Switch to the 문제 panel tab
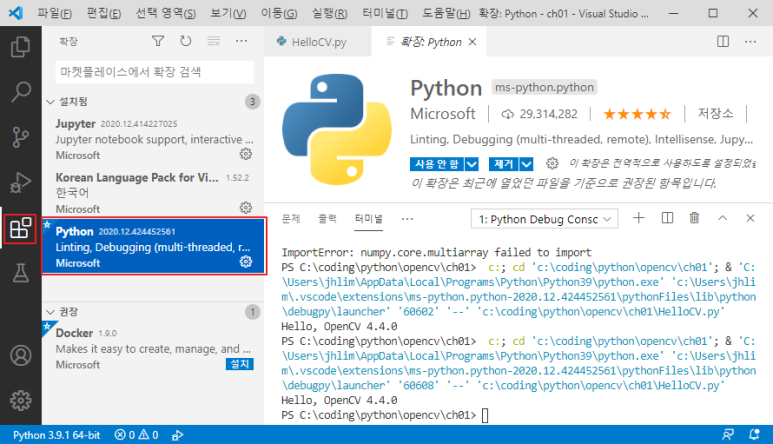The width and height of the screenshot is (773, 444). coord(291,219)
